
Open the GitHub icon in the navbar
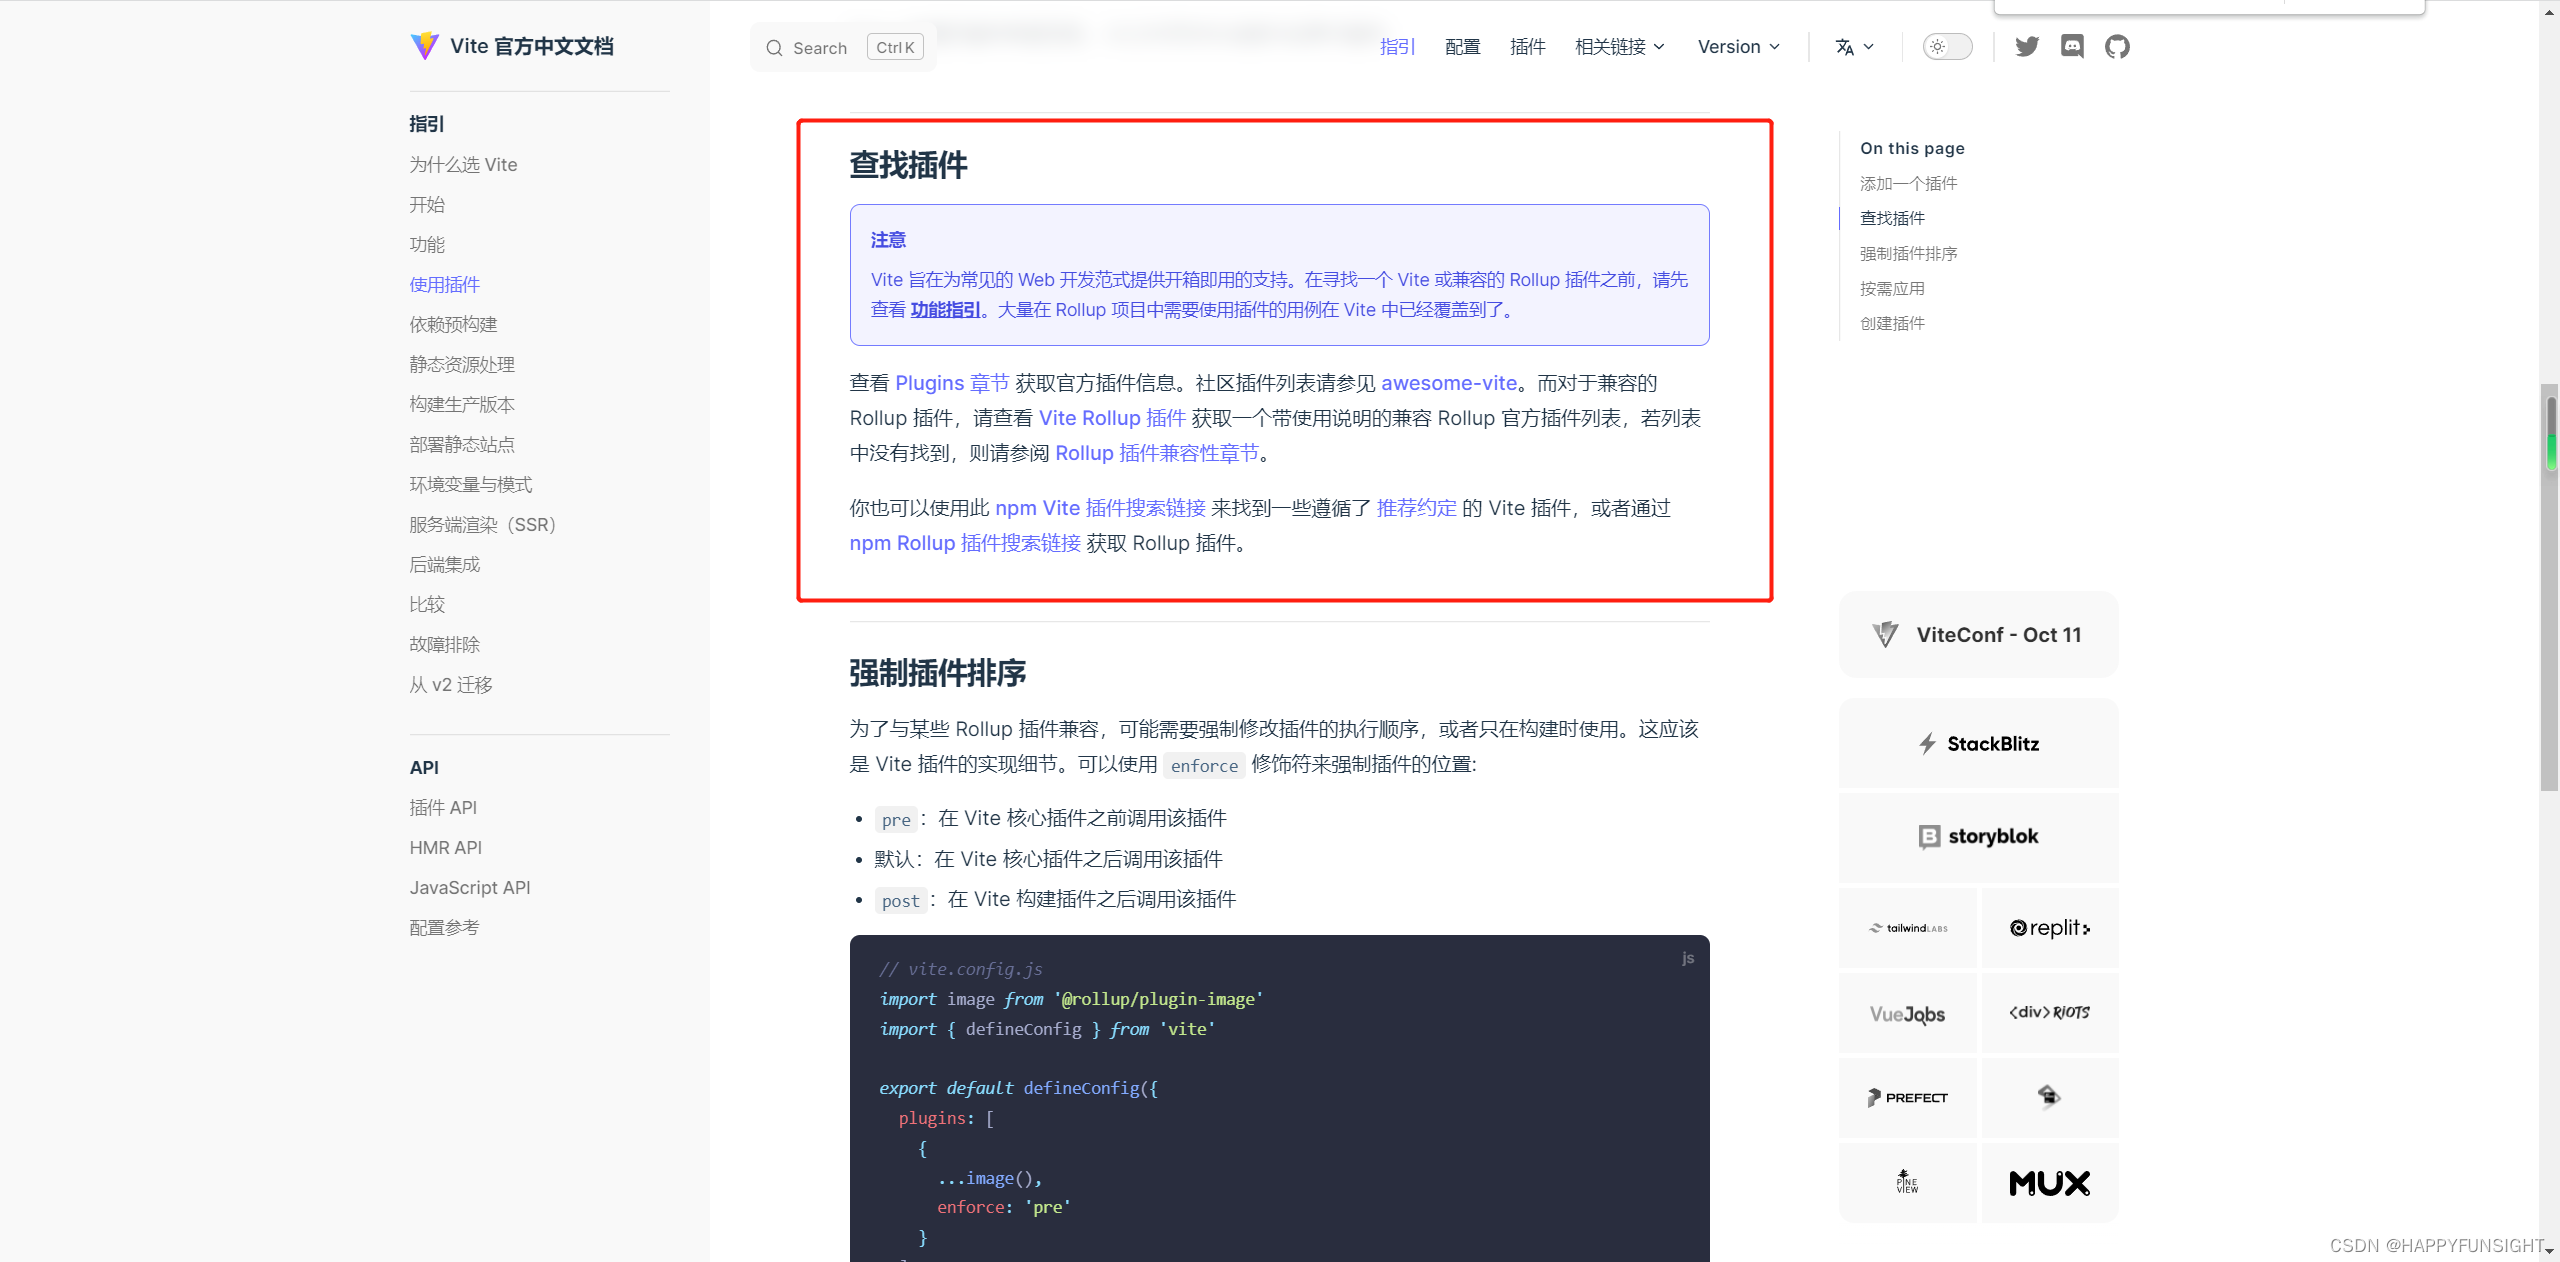coord(2118,46)
